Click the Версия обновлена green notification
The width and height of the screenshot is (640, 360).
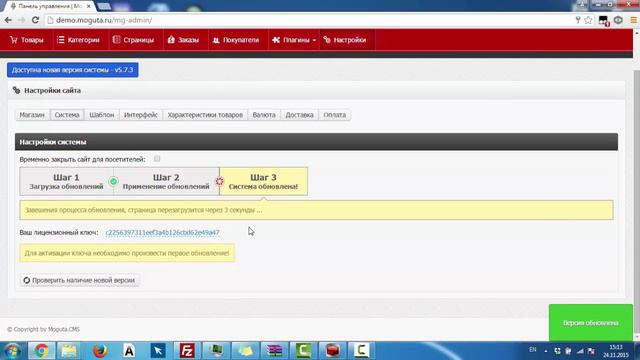[591, 323]
